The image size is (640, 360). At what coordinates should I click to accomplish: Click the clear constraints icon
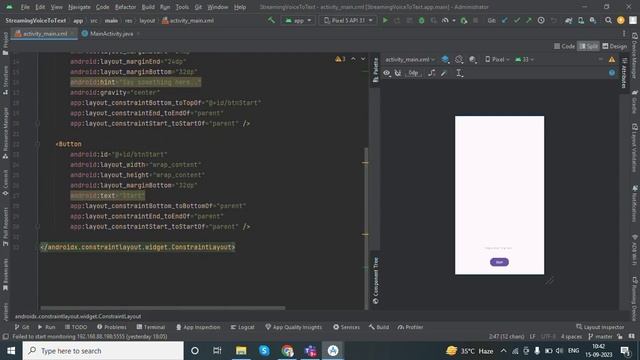coord(431,73)
